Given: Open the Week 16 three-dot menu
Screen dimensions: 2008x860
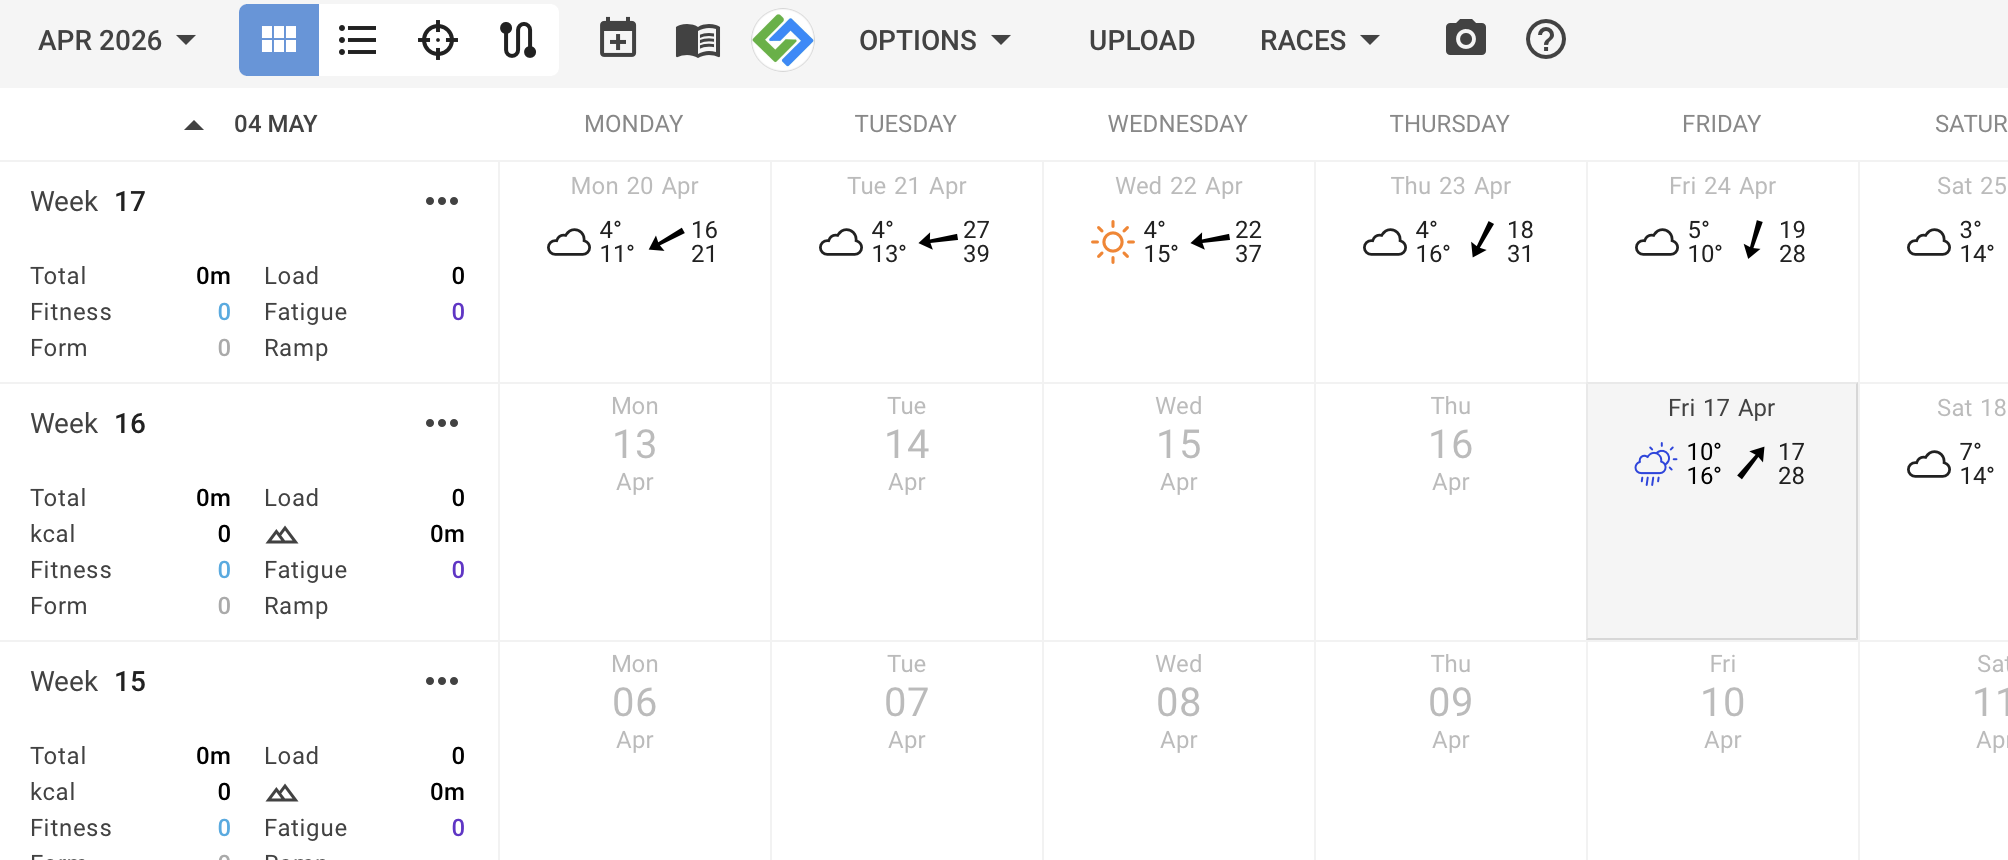Looking at the screenshot, I should pyautogui.click(x=441, y=423).
